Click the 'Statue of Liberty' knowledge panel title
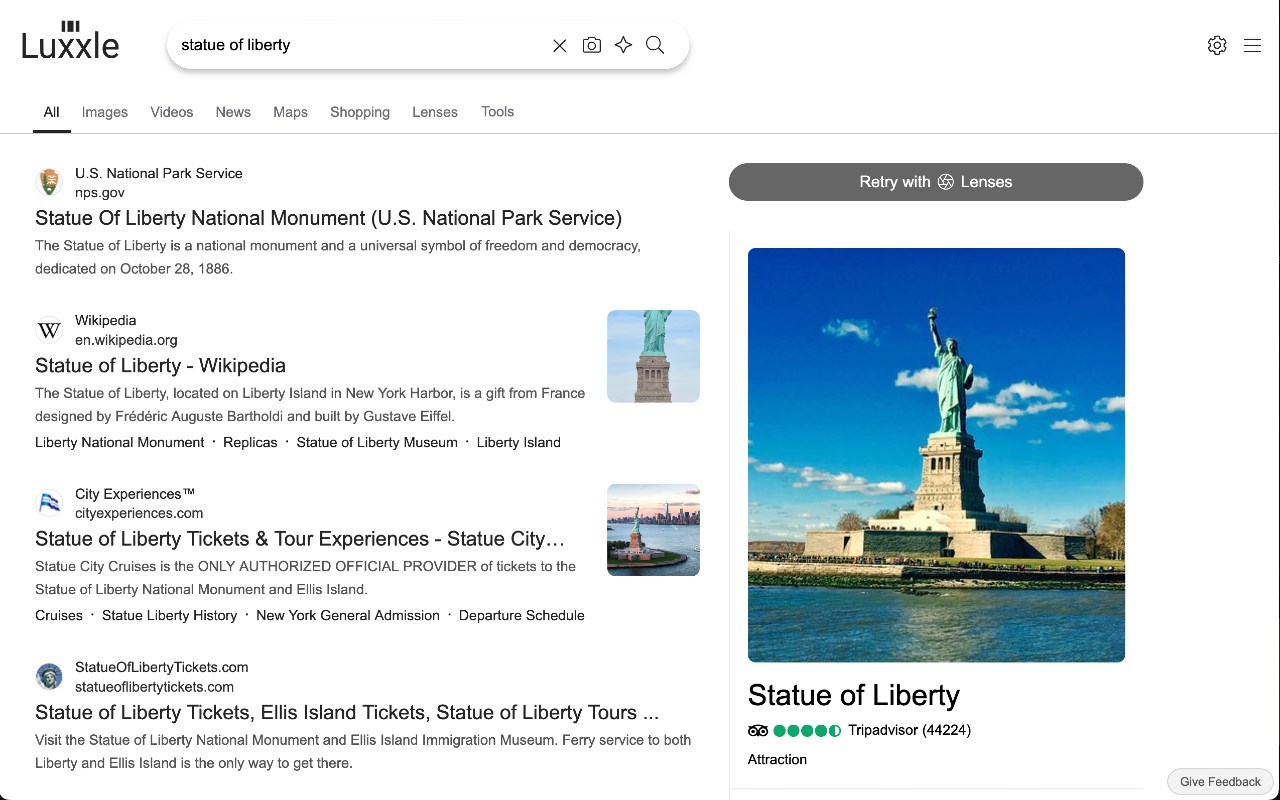Image resolution: width=1280 pixels, height=800 pixels. click(854, 695)
